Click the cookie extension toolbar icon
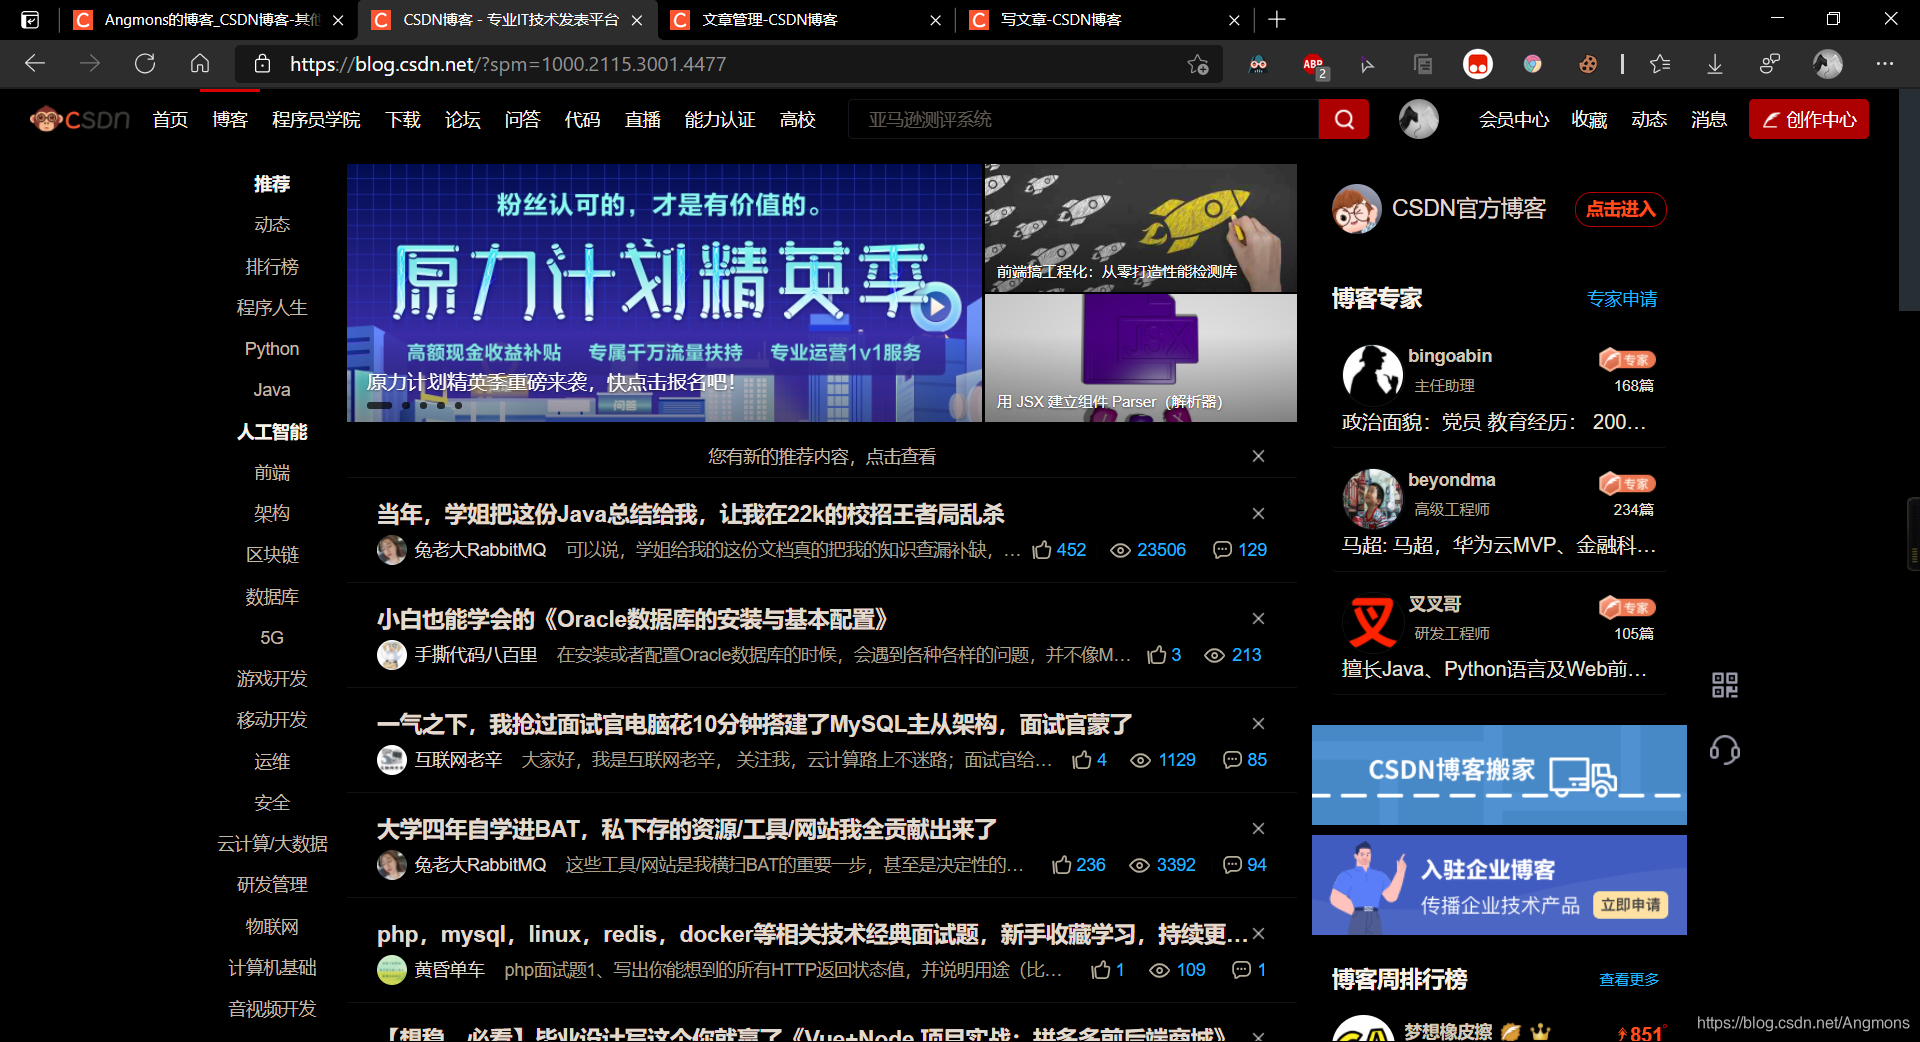1920x1042 pixels. coord(1587,64)
